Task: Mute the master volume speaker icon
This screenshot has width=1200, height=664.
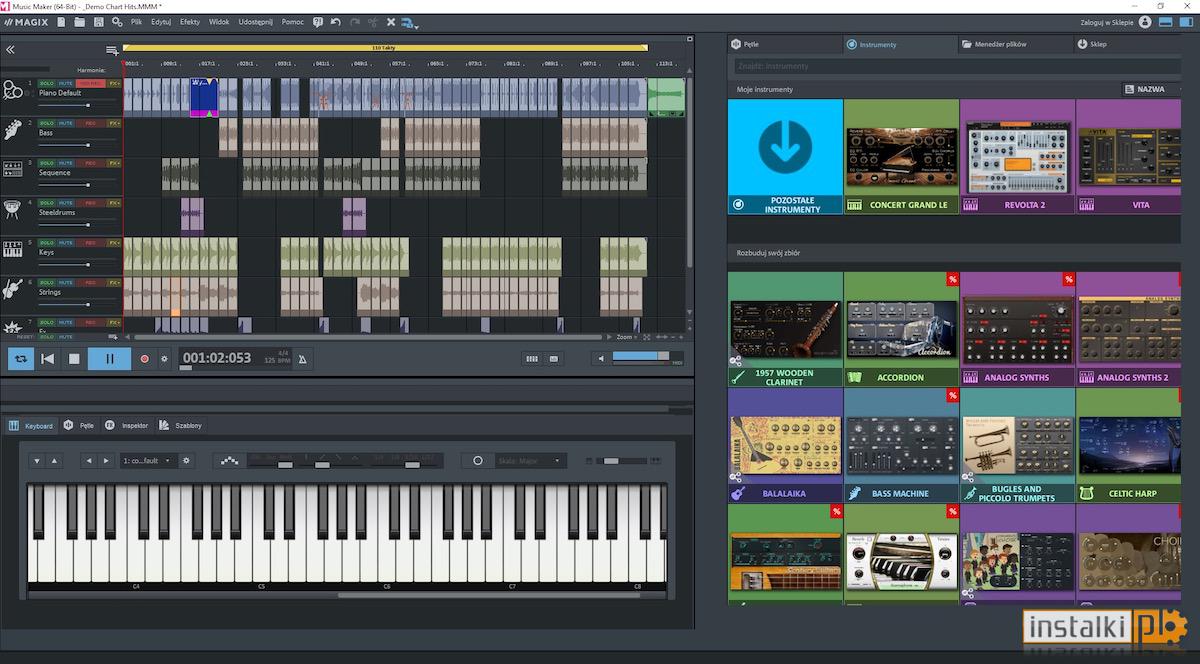Action: click(601, 358)
